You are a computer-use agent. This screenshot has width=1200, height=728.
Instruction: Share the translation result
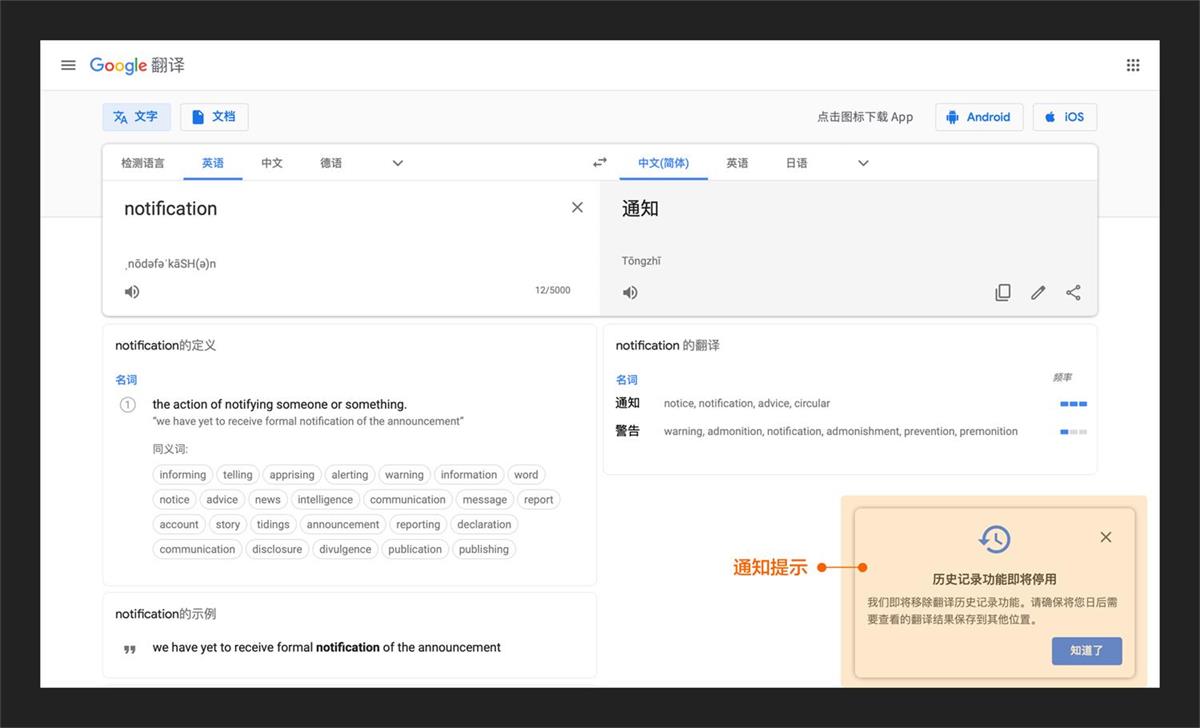click(x=1073, y=293)
